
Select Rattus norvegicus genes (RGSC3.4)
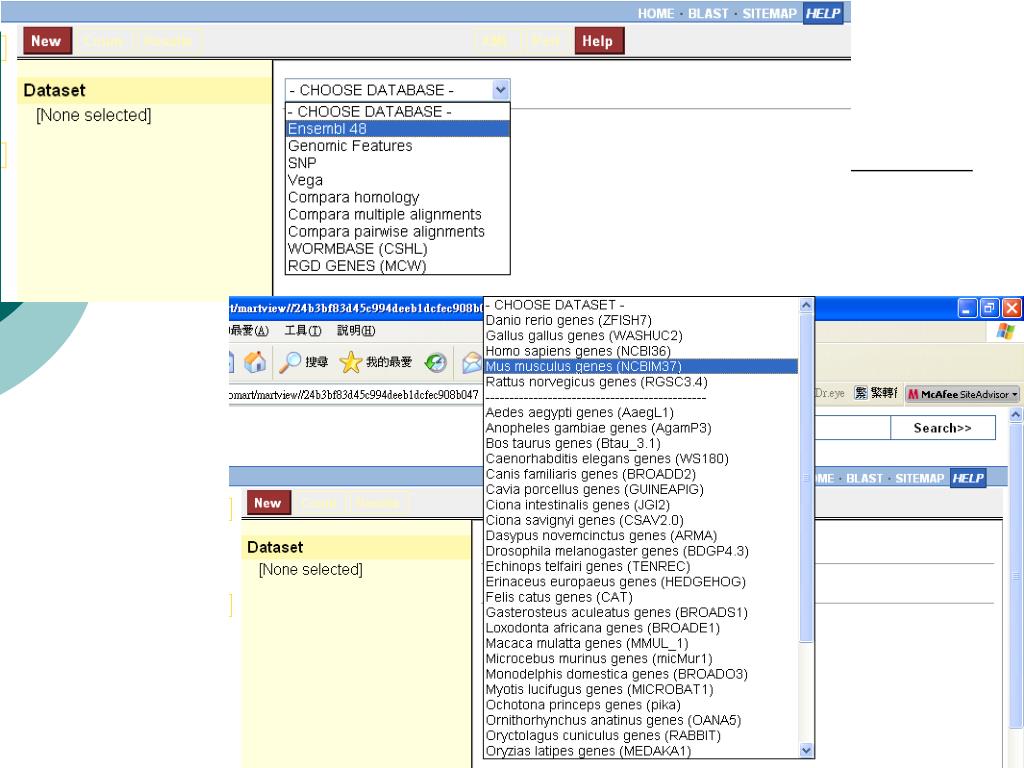[x=641, y=381]
